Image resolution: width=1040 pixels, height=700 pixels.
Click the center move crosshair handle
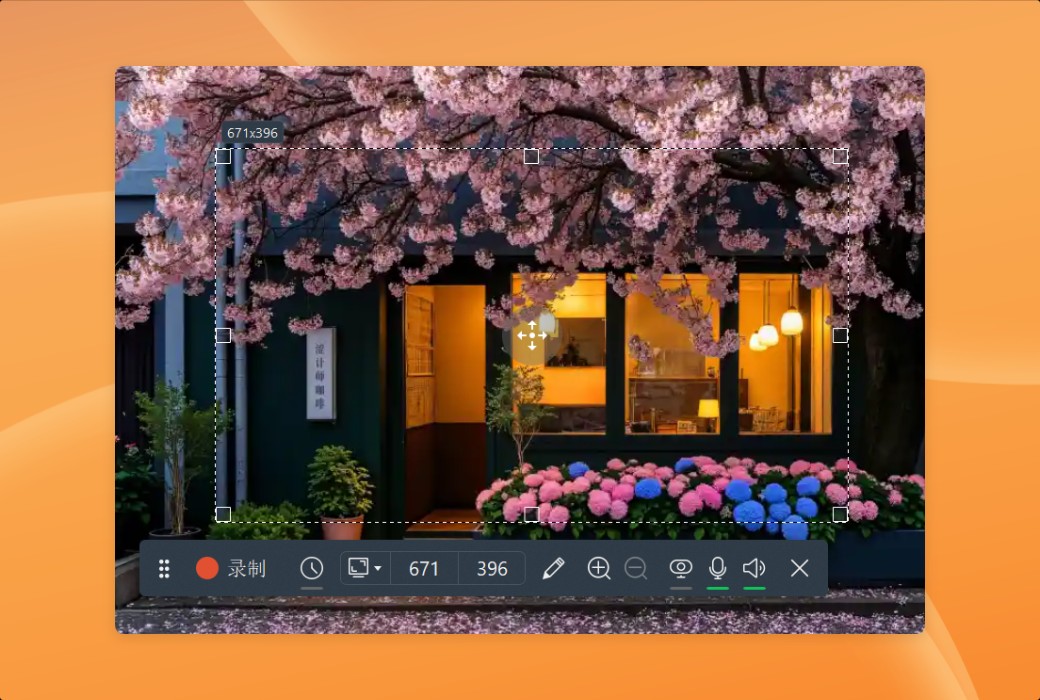[x=531, y=334]
